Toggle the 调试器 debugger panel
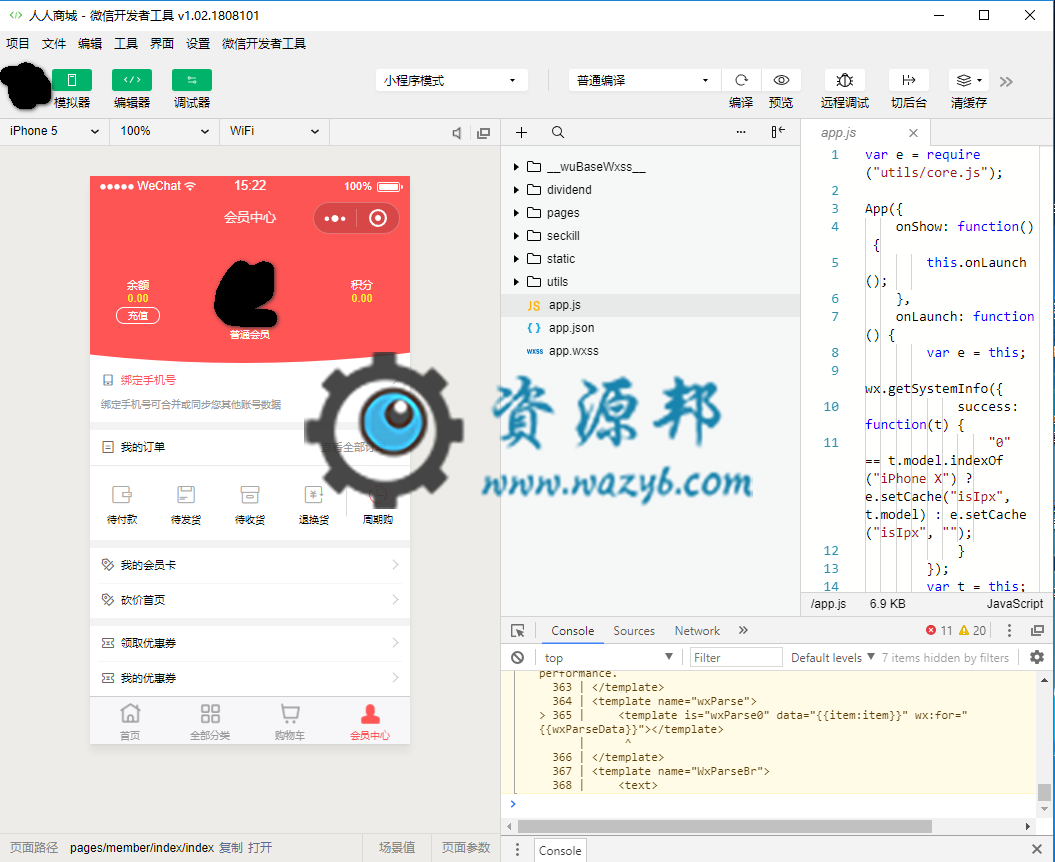Image resolution: width=1055 pixels, height=862 pixels. point(192,80)
